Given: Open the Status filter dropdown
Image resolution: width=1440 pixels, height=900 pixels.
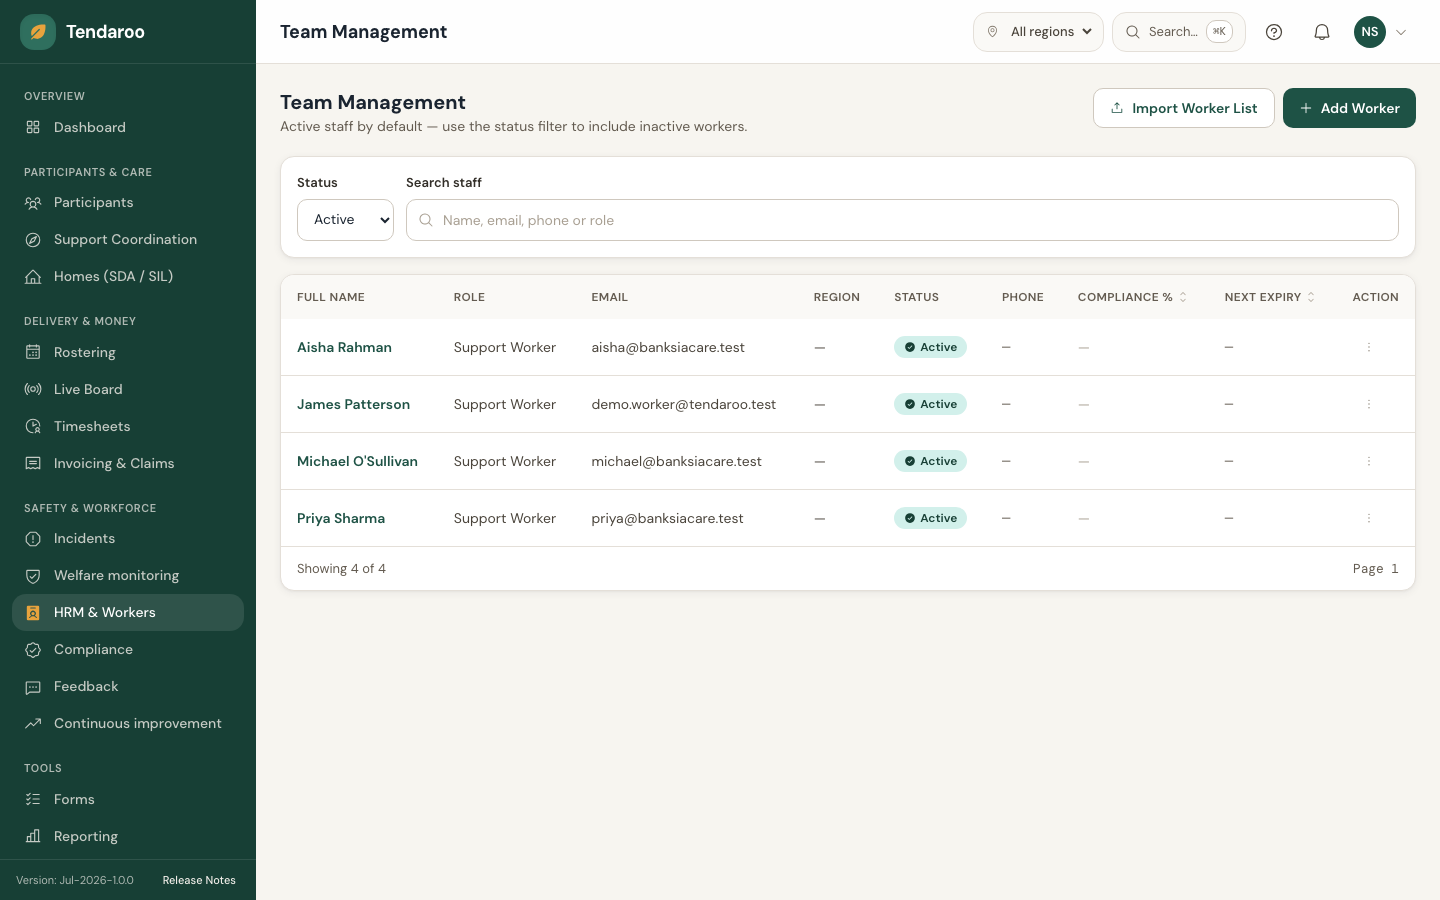Looking at the screenshot, I should click(x=345, y=220).
